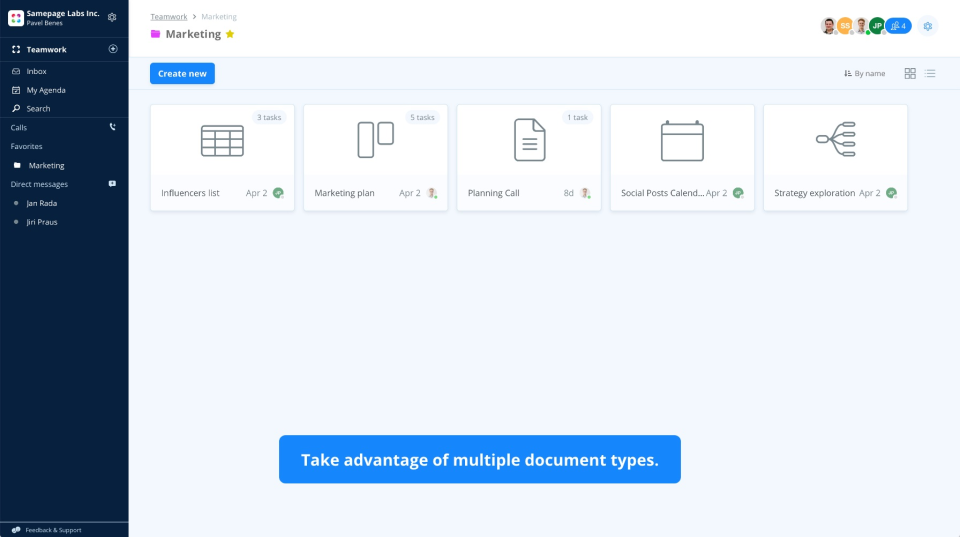Viewport: 960px width, 537px height.
Task: Open the By name sort dropdown
Action: (864, 73)
